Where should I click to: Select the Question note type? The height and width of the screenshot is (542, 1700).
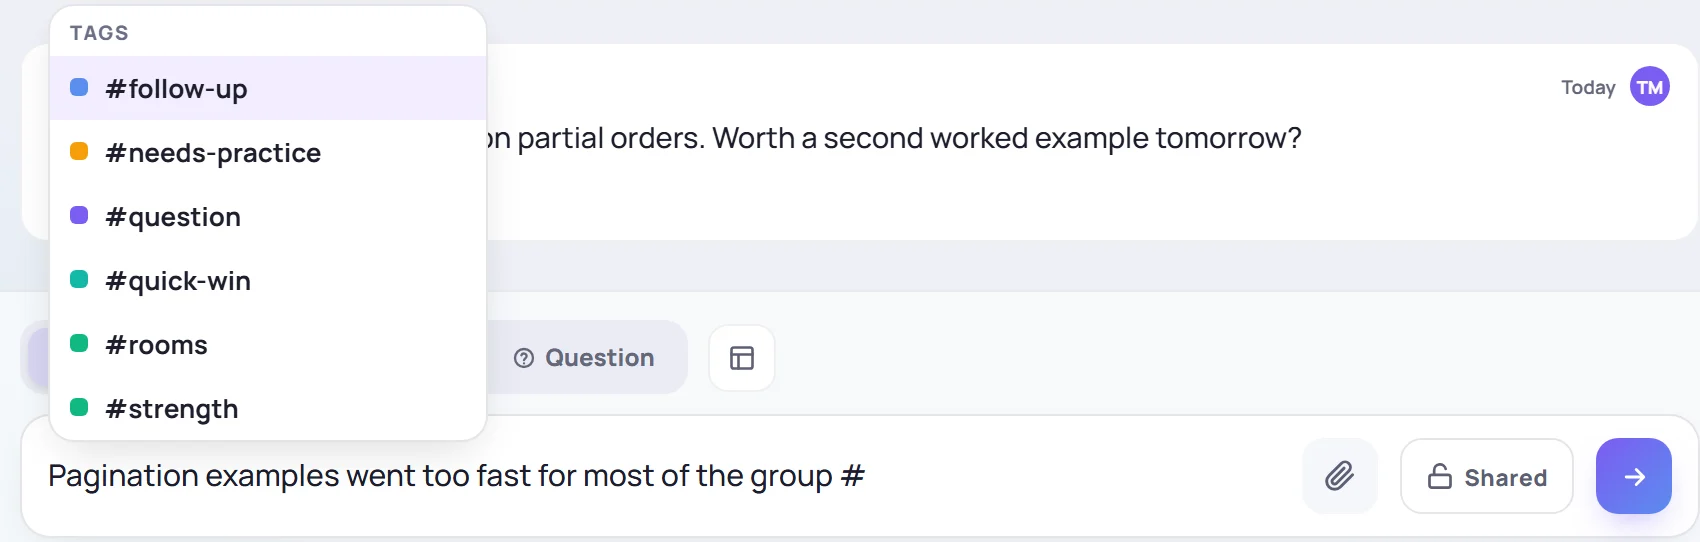(585, 358)
